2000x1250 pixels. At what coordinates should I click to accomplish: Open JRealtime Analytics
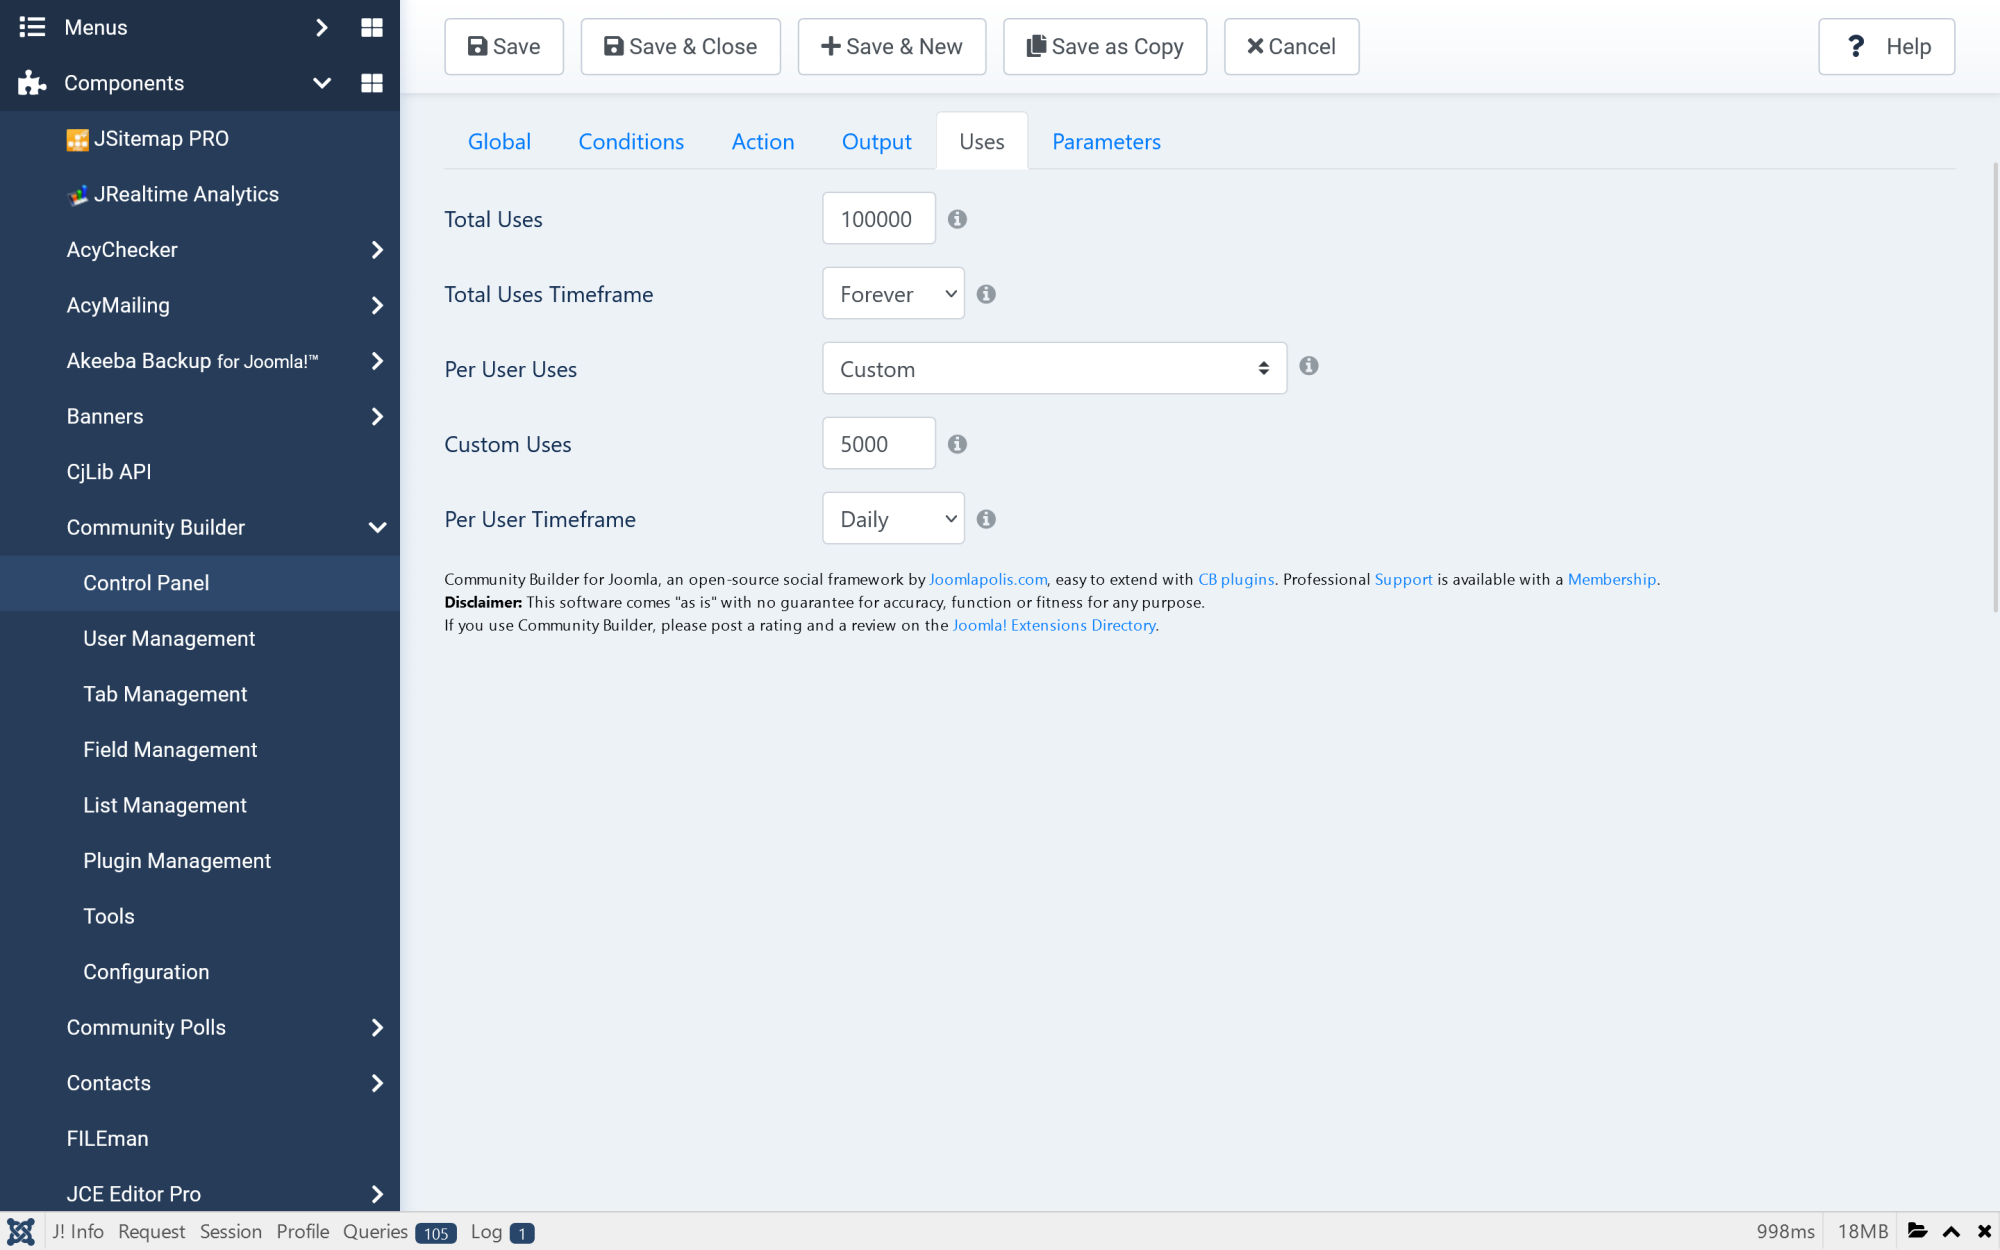tap(173, 194)
